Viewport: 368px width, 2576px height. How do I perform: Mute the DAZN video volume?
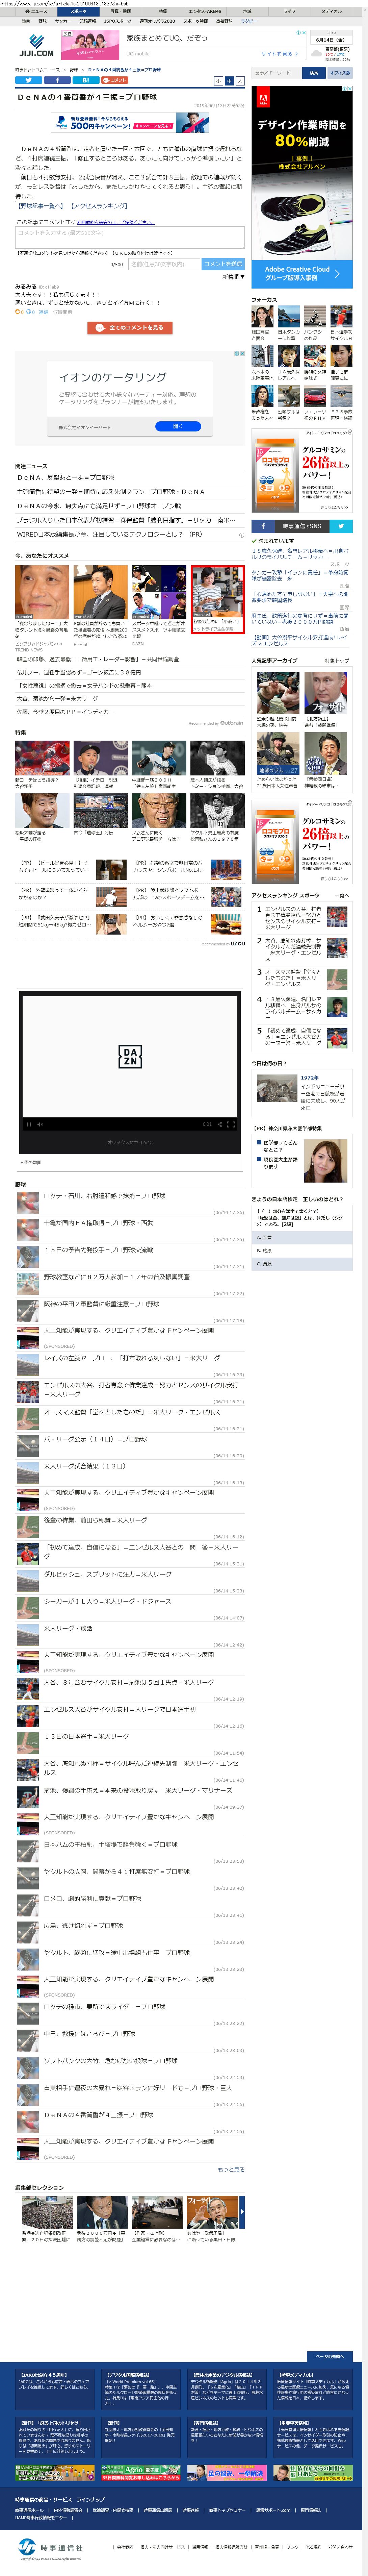[x=40, y=1124]
